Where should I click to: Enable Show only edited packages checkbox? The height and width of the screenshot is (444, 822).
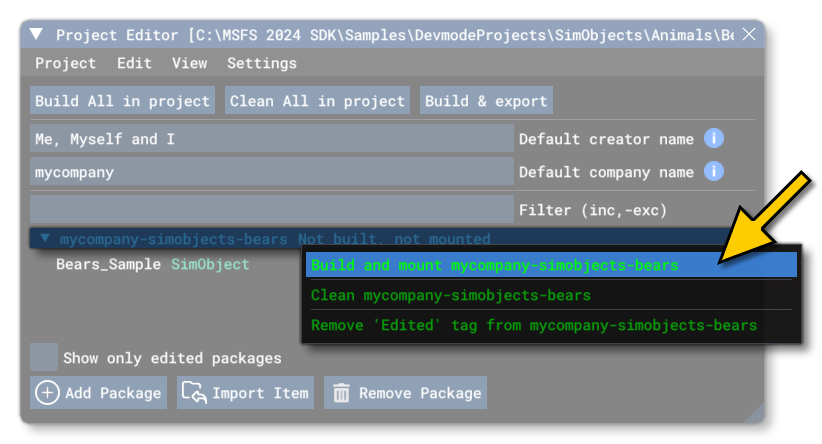point(44,357)
